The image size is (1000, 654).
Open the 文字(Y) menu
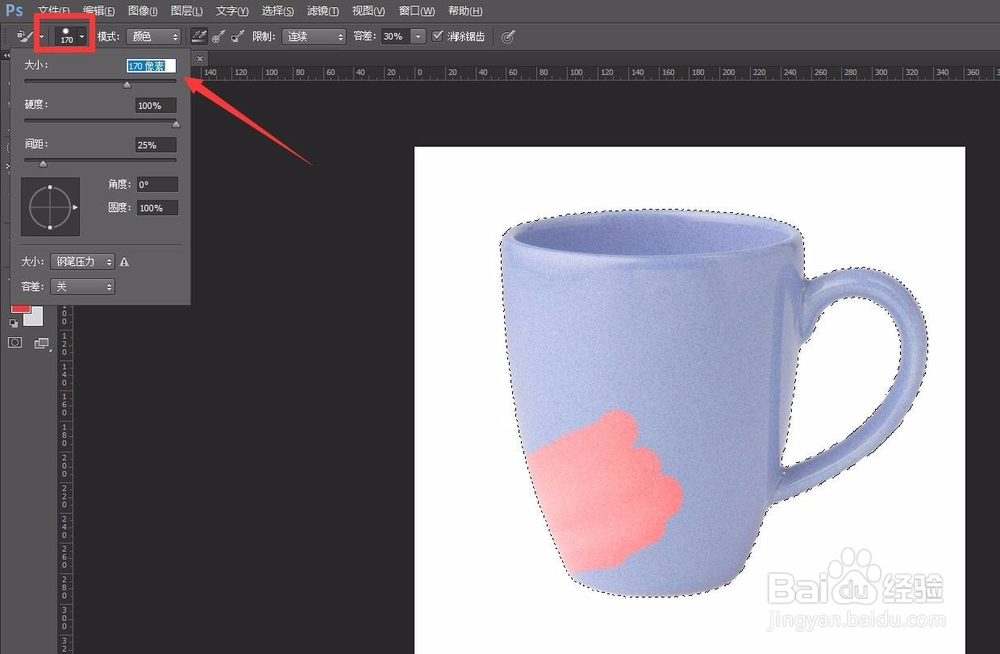pyautogui.click(x=232, y=11)
